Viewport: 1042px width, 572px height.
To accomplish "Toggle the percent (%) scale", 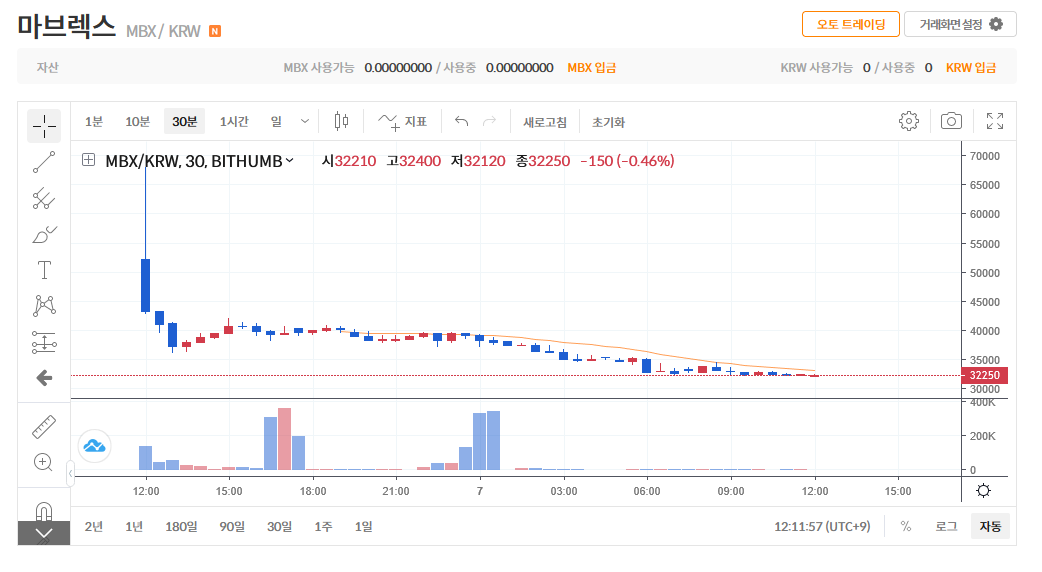I will [x=906, y=526].
